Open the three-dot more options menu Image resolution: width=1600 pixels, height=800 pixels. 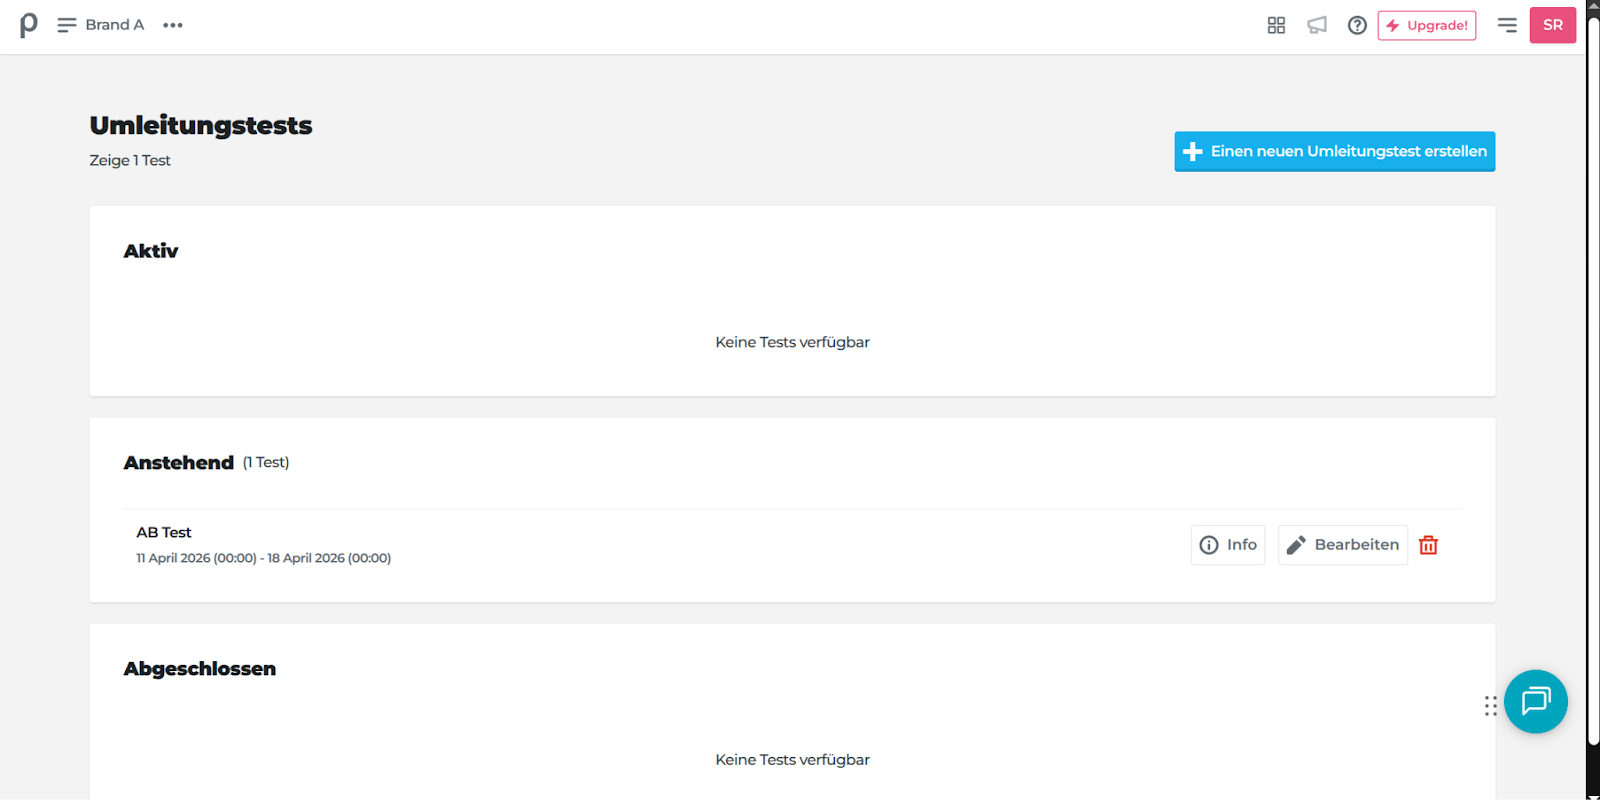tap(173, 25)
